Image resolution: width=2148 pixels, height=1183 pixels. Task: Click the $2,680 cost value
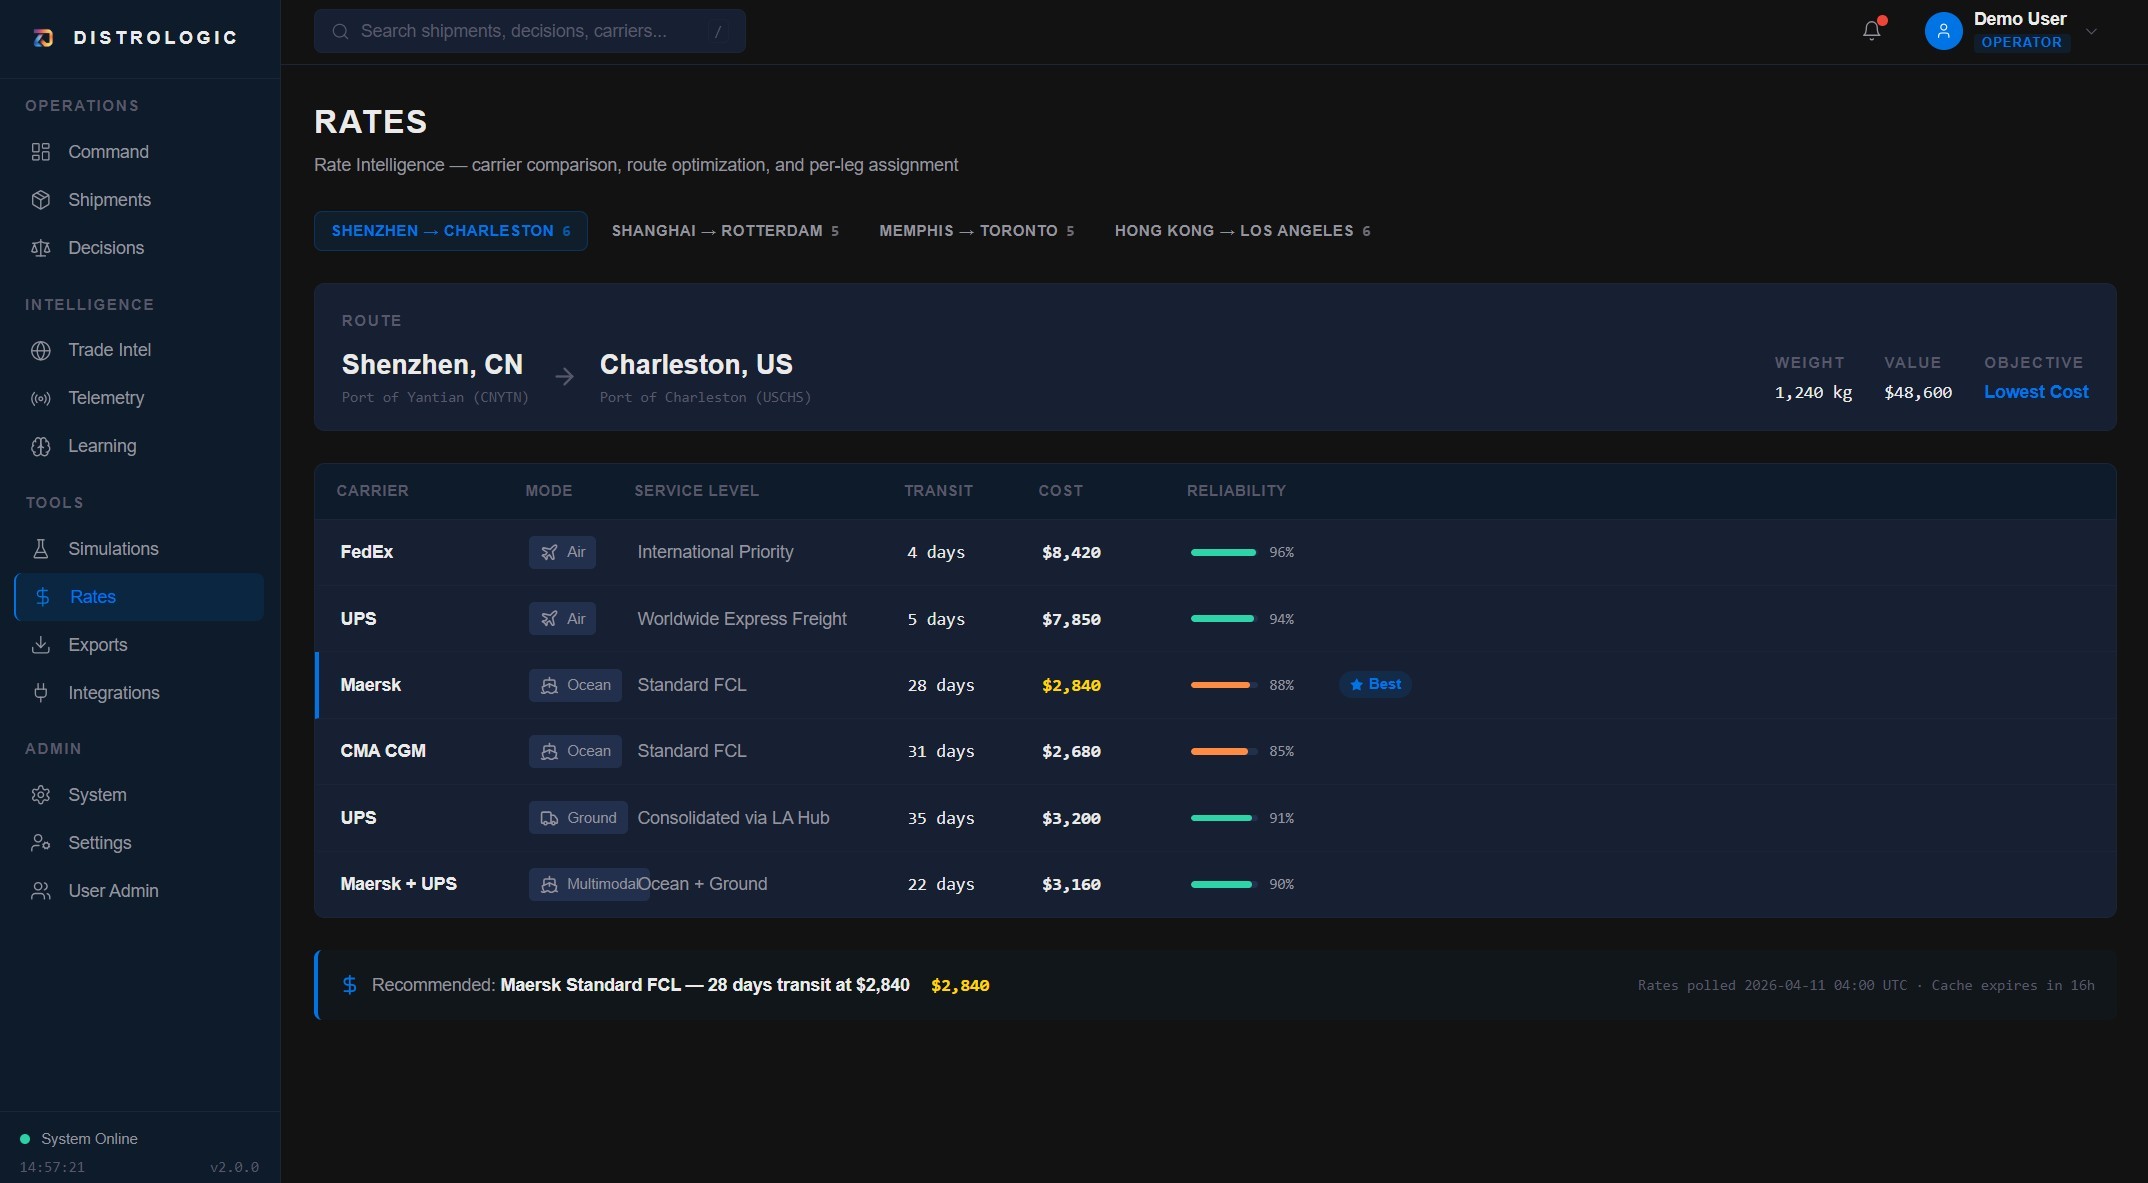click(x=1071, y=751)
